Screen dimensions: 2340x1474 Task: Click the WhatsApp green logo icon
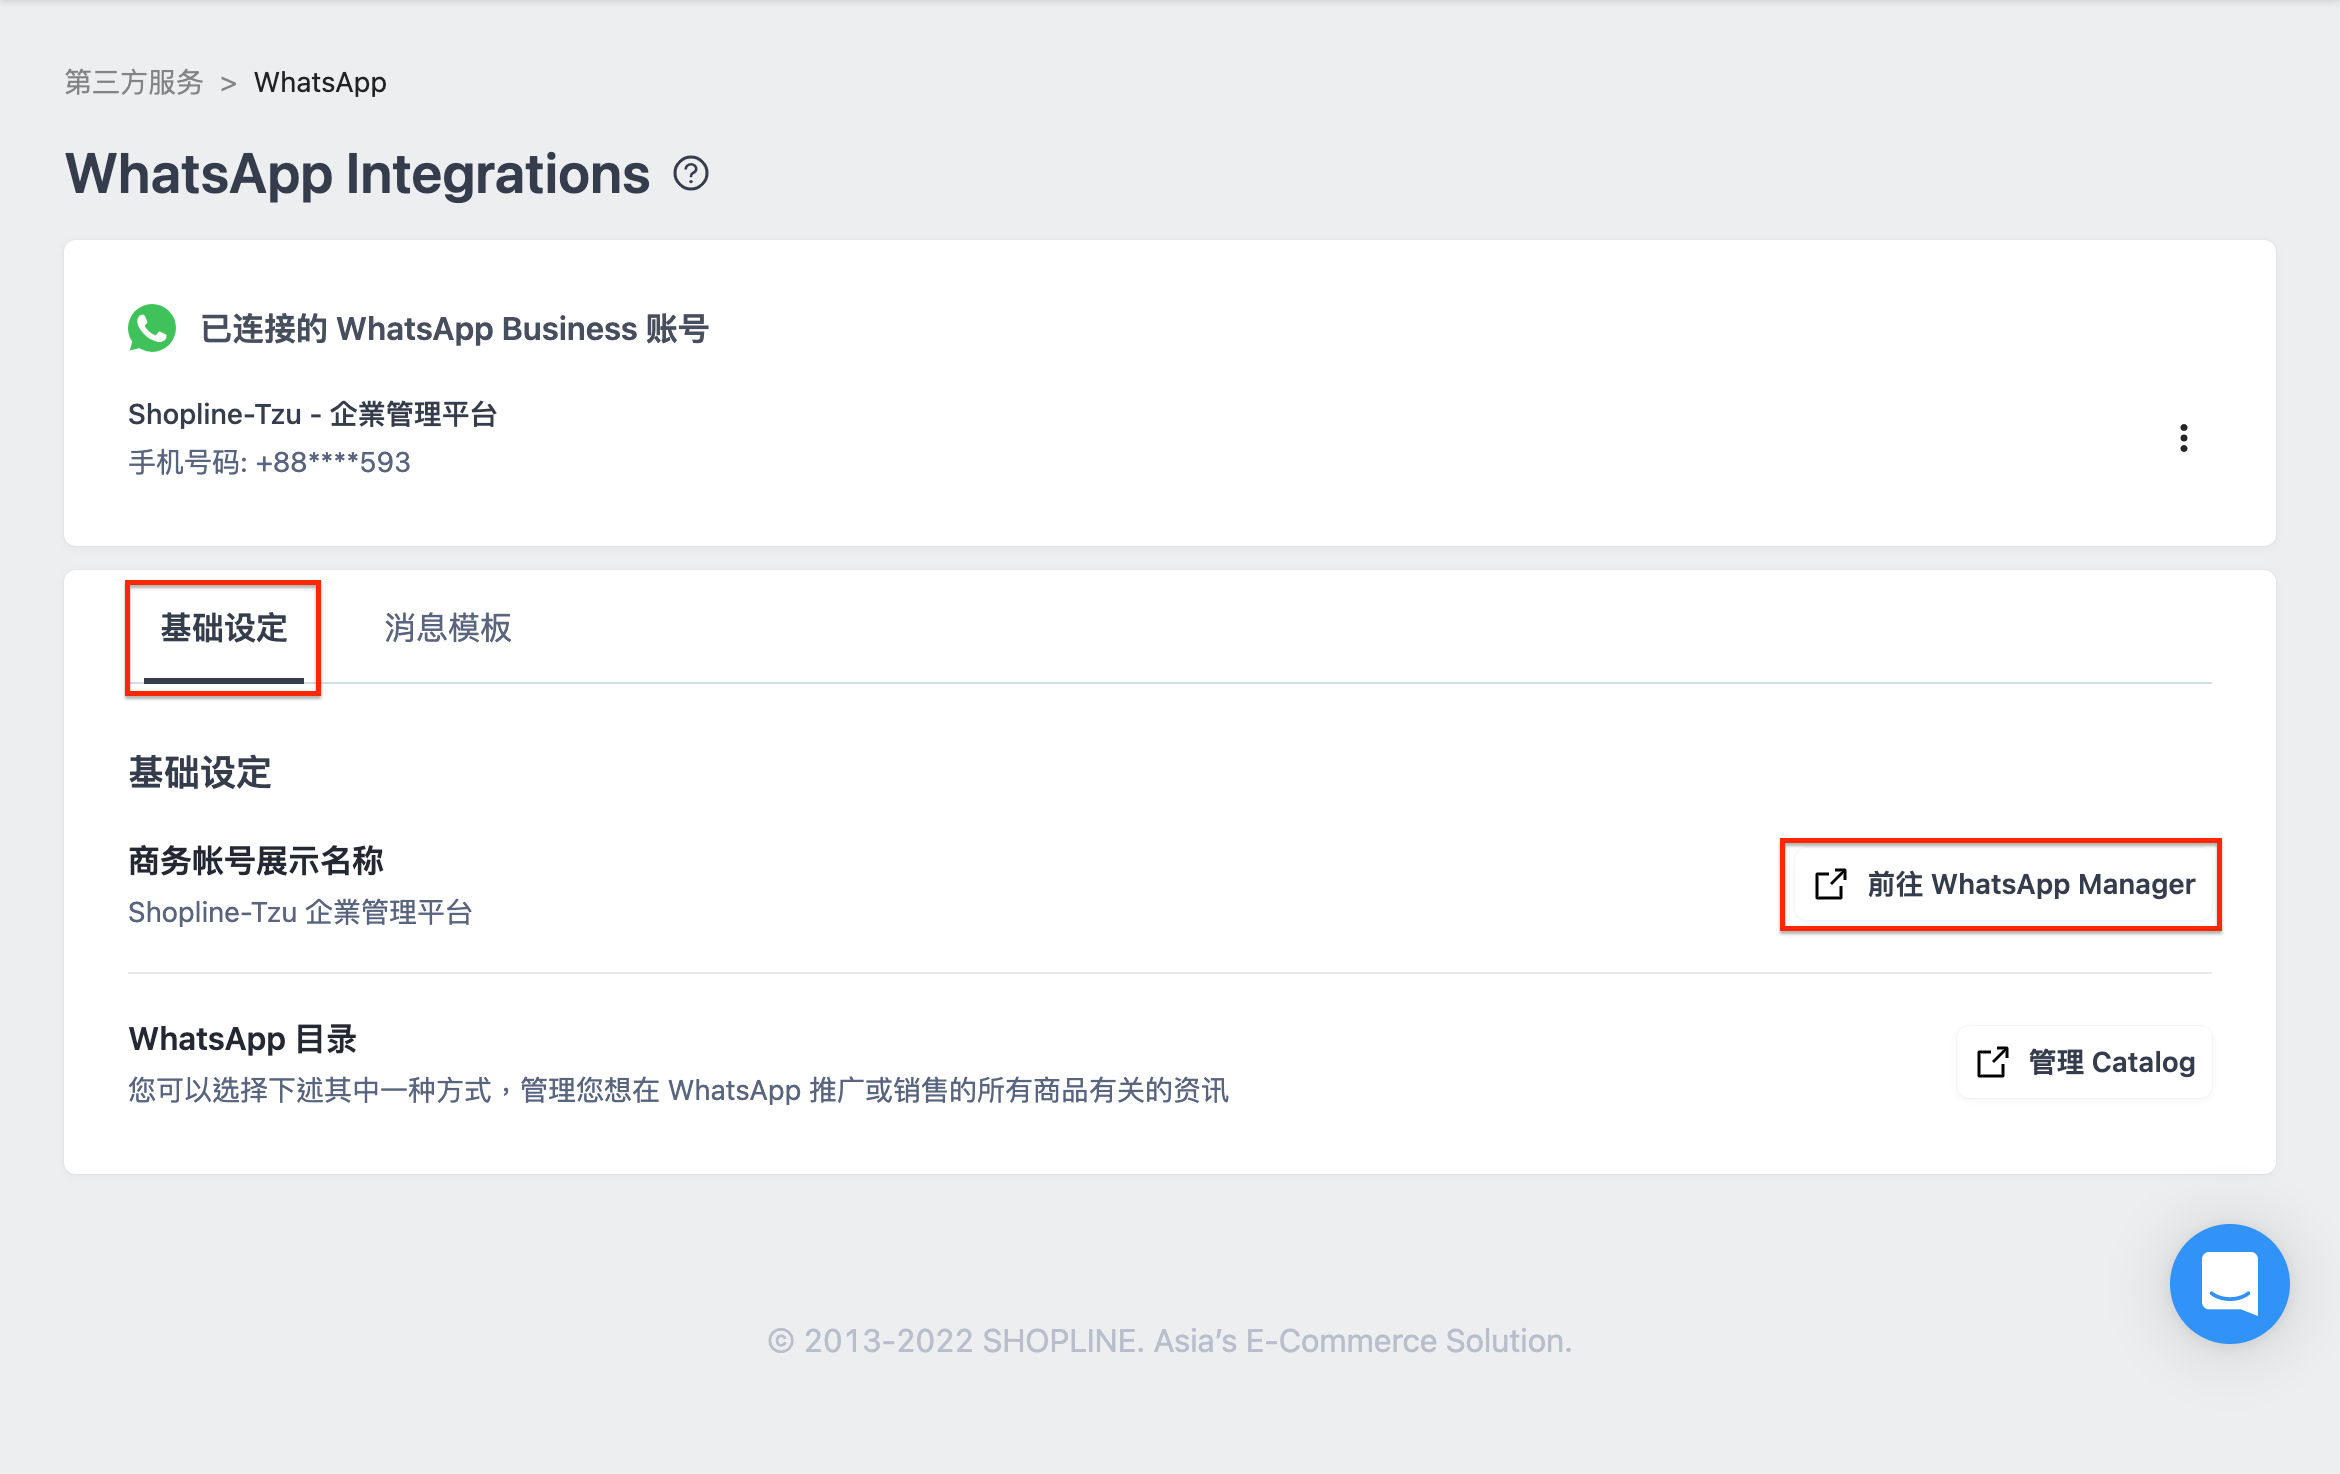tap(152, 328)
